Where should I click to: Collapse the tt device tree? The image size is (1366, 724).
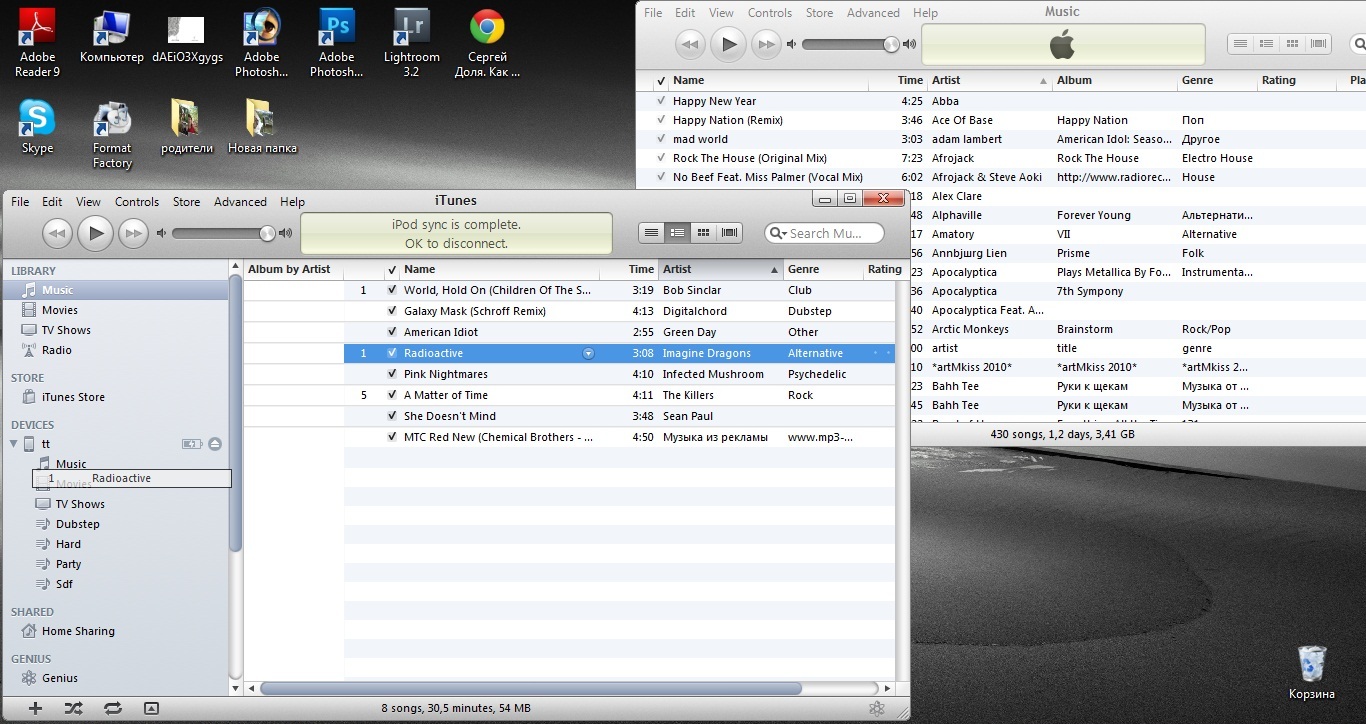coord(14,444)
